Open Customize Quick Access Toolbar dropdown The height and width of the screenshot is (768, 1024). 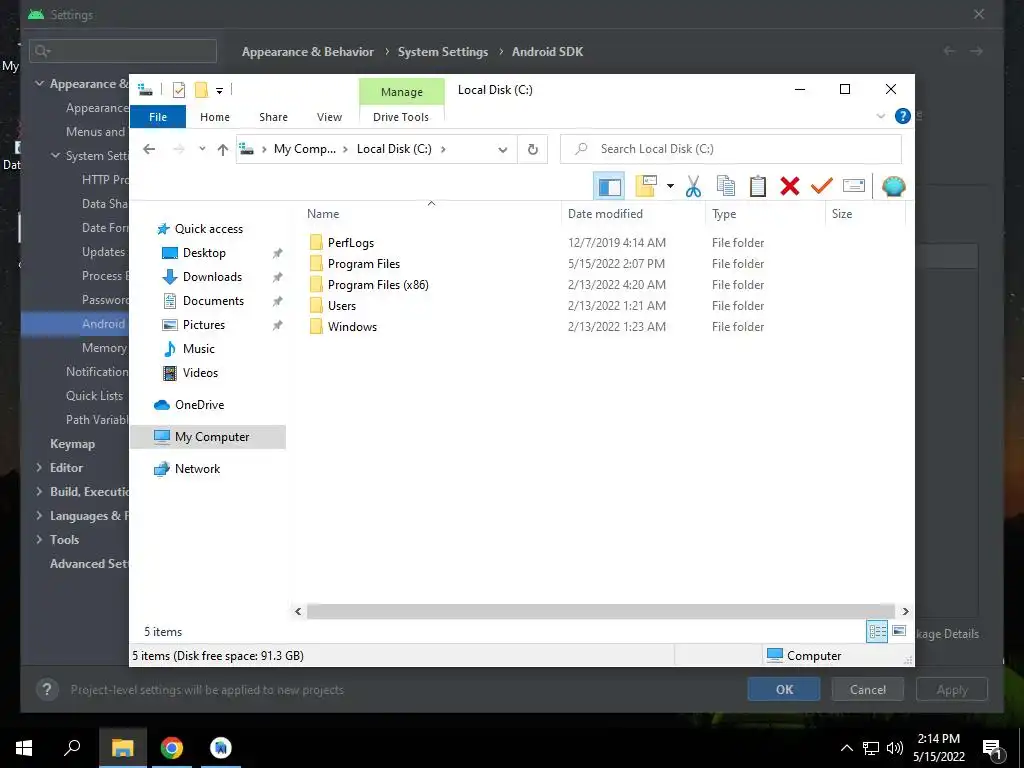coord(219,91)
